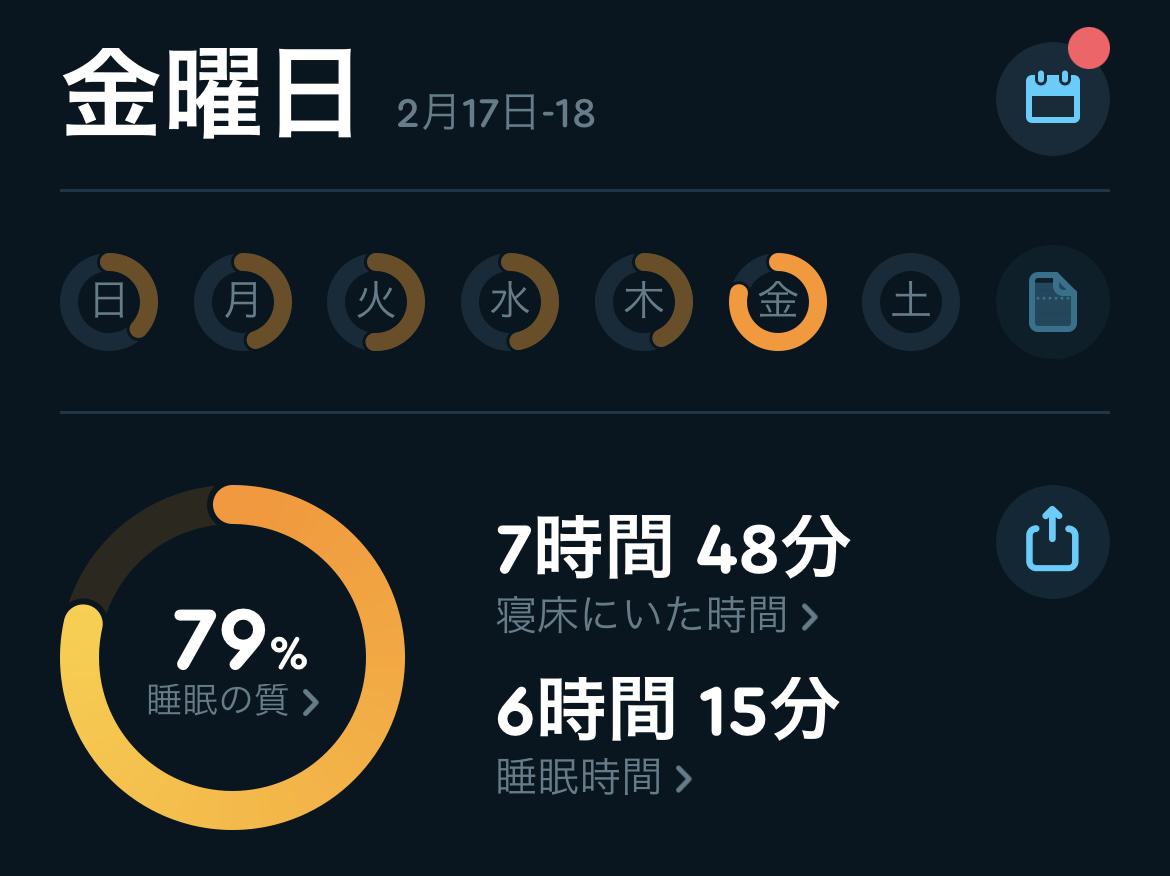The width and height of the screenshot is (1170, 876).
Task: Expand chevron beside 寝床にいた時間
Action: click(810, 617)
